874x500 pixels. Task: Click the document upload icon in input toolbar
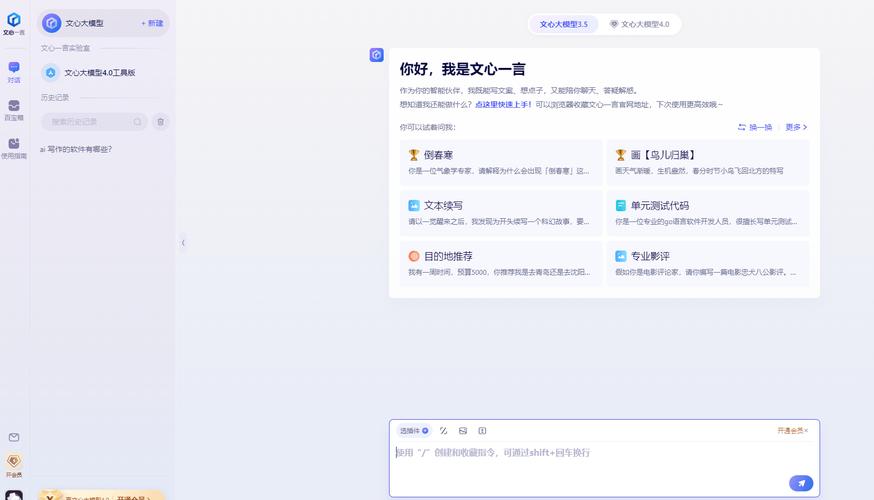click(x=482, y=430)
